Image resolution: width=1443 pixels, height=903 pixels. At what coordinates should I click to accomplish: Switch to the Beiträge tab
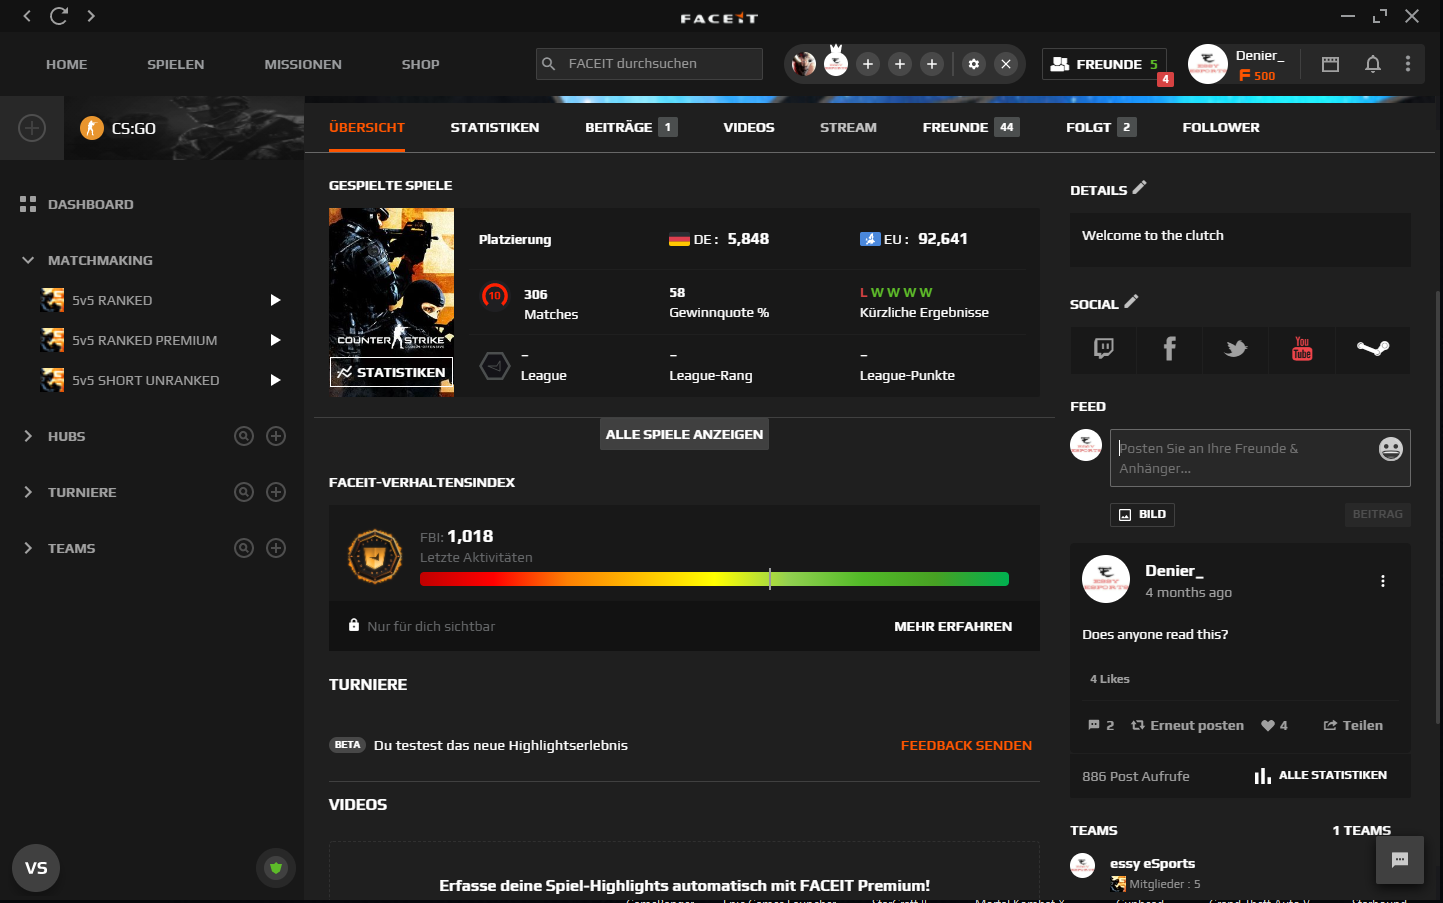point(631,127)
